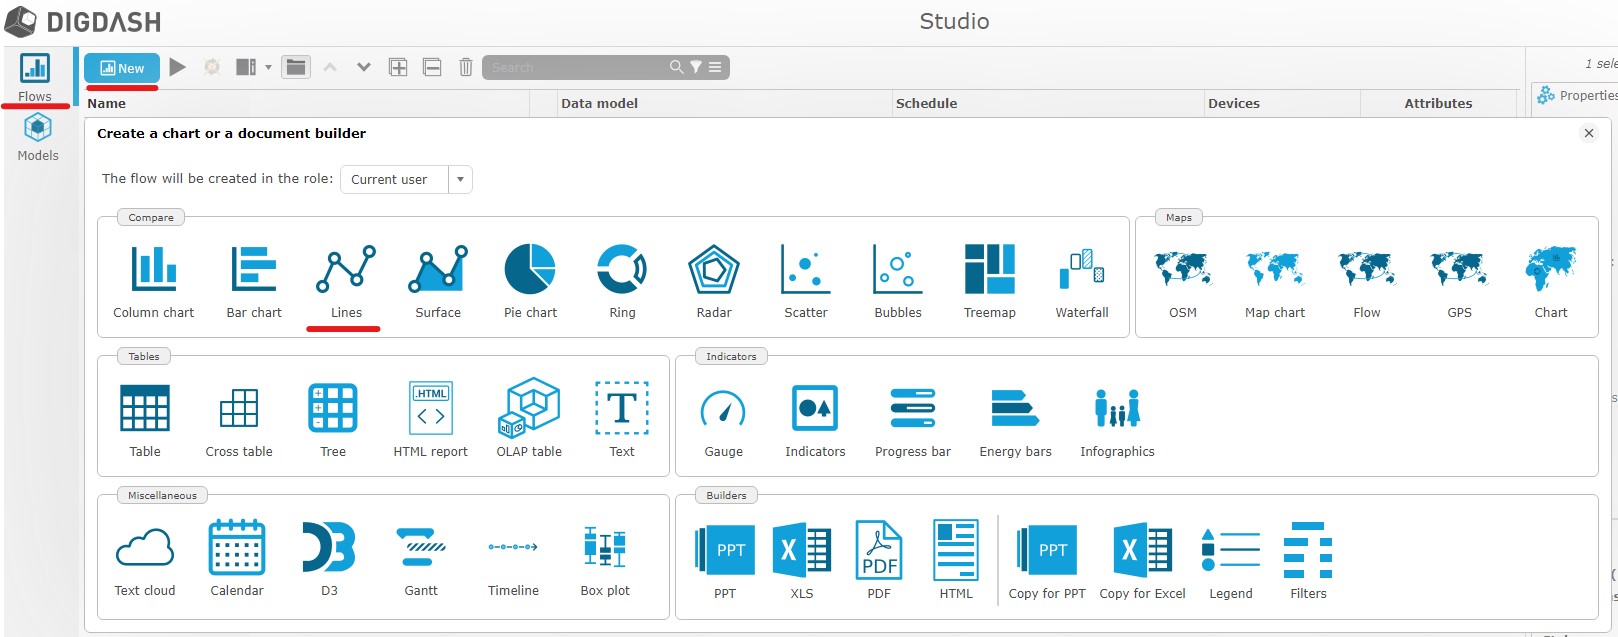Select the Lines chart type
This screenshot has height=637, width=1618.
pos(346,280)
